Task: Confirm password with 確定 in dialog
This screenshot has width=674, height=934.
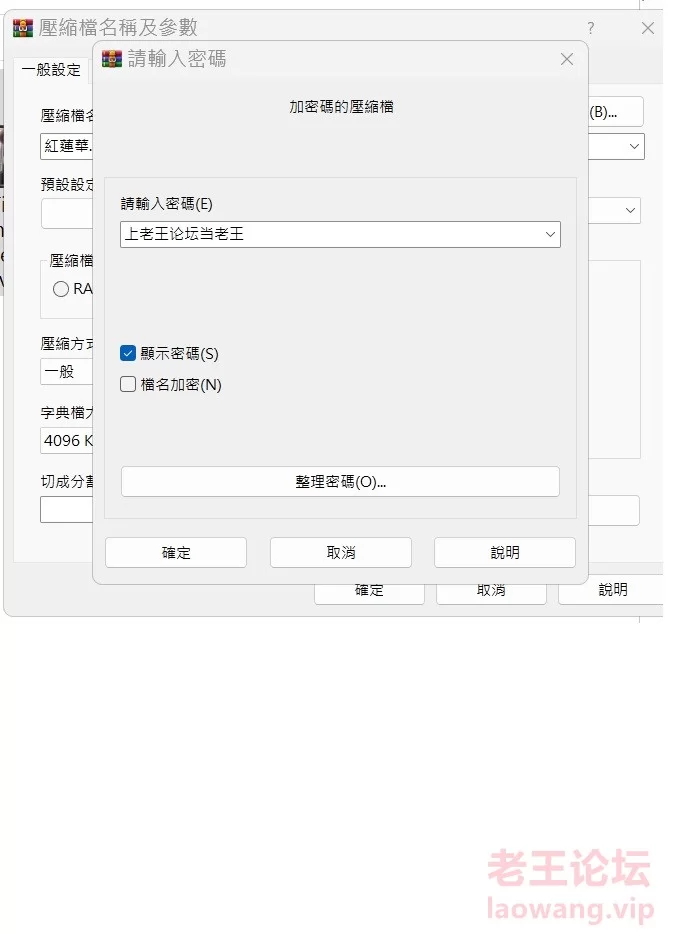Action: tap(176, 552)
